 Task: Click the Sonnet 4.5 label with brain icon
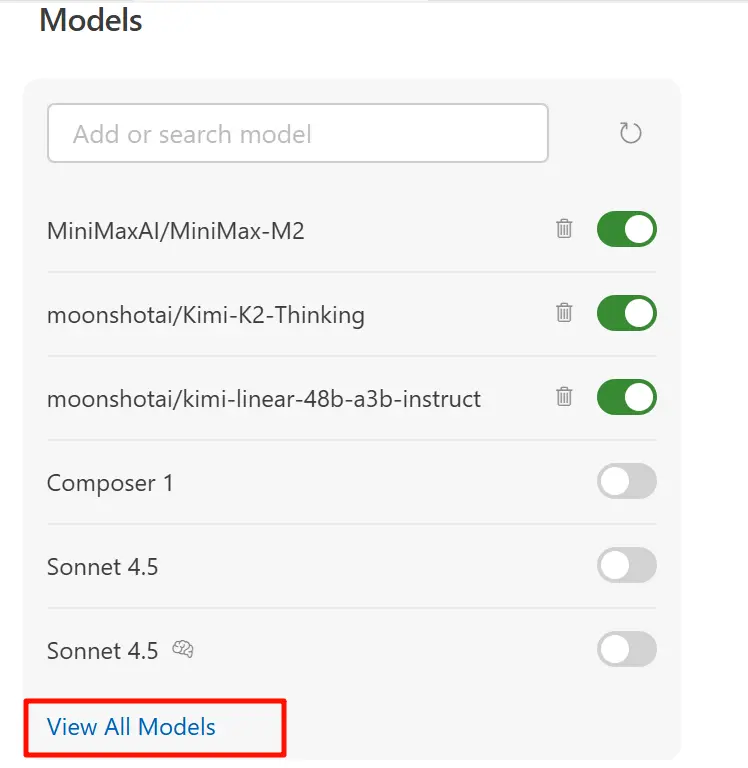(102, 651)
